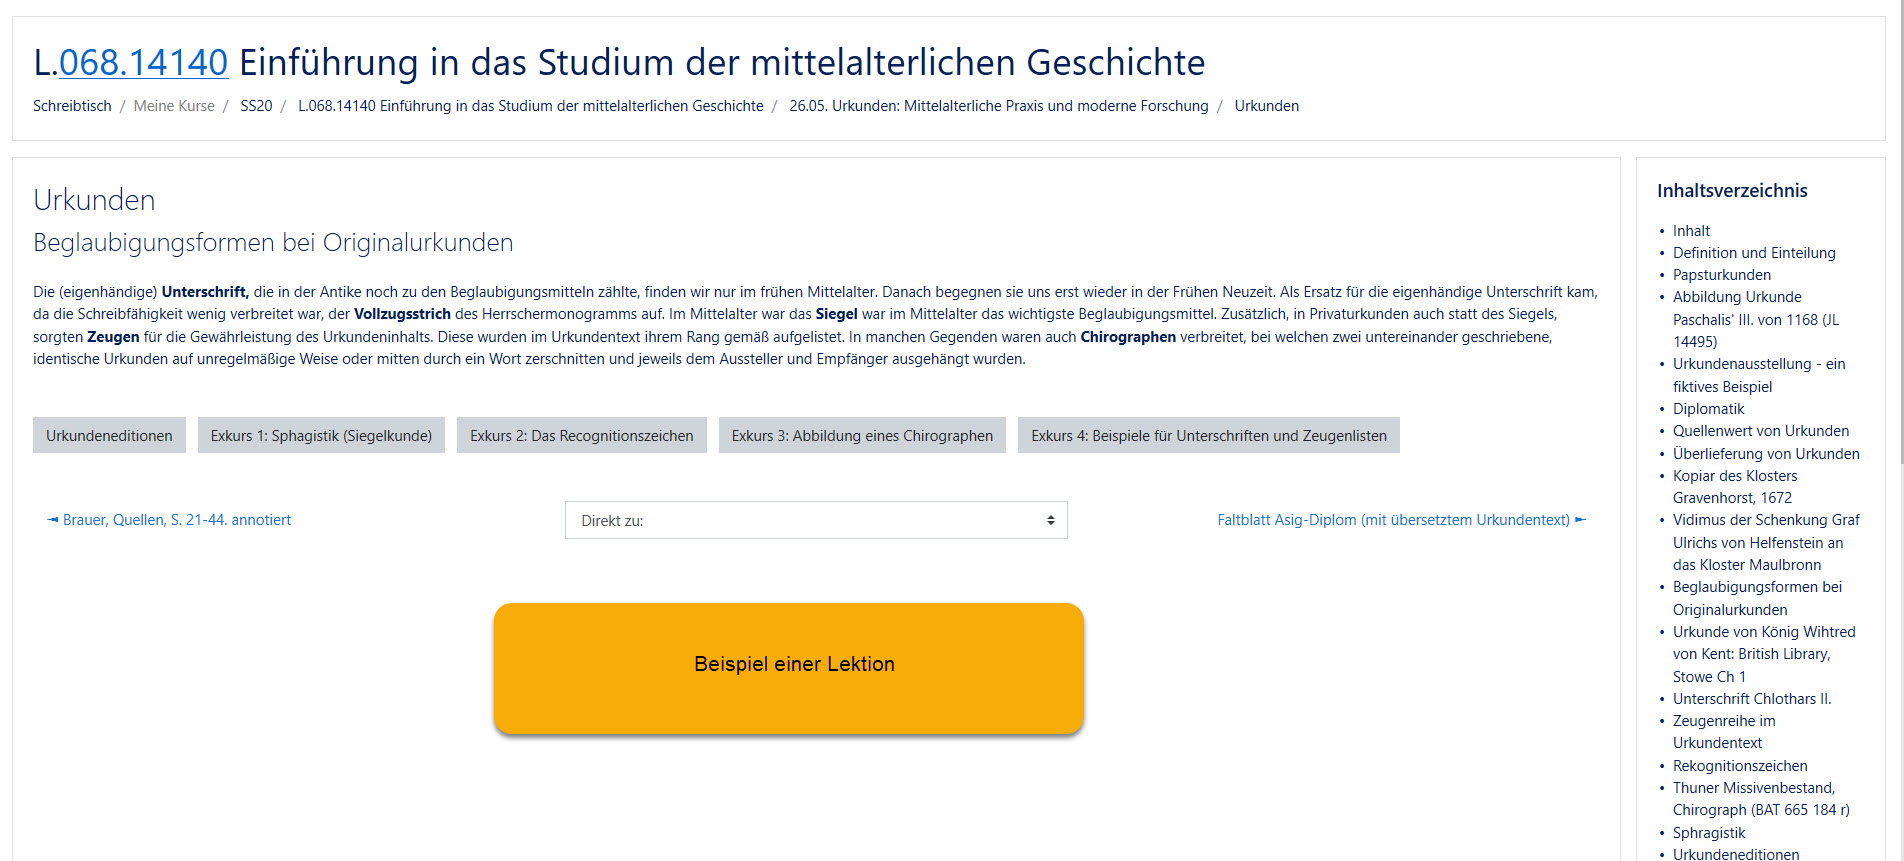This screenshot has width=1904, height=861.
Task: Open Exkurs 1: Sphagistik (Siegelkunde)
Action: click(x=321, y=436)
